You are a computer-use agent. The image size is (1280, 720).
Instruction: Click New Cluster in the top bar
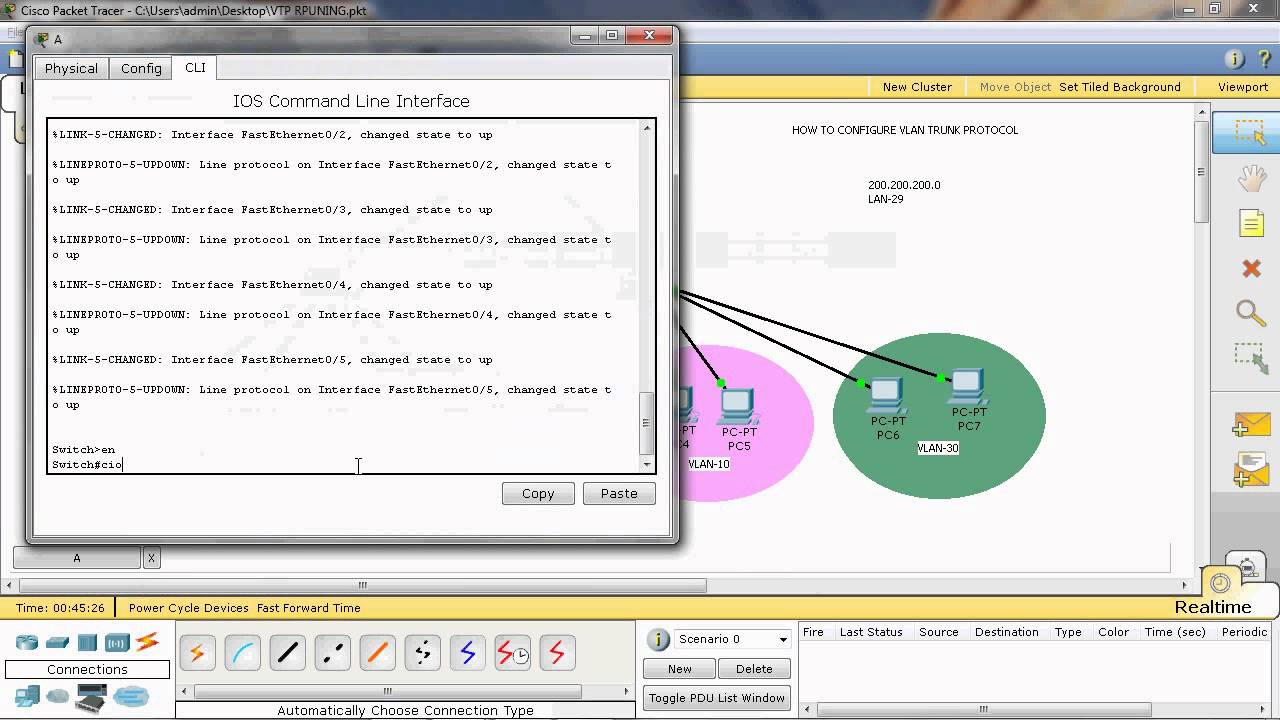[x=917, y=87]
